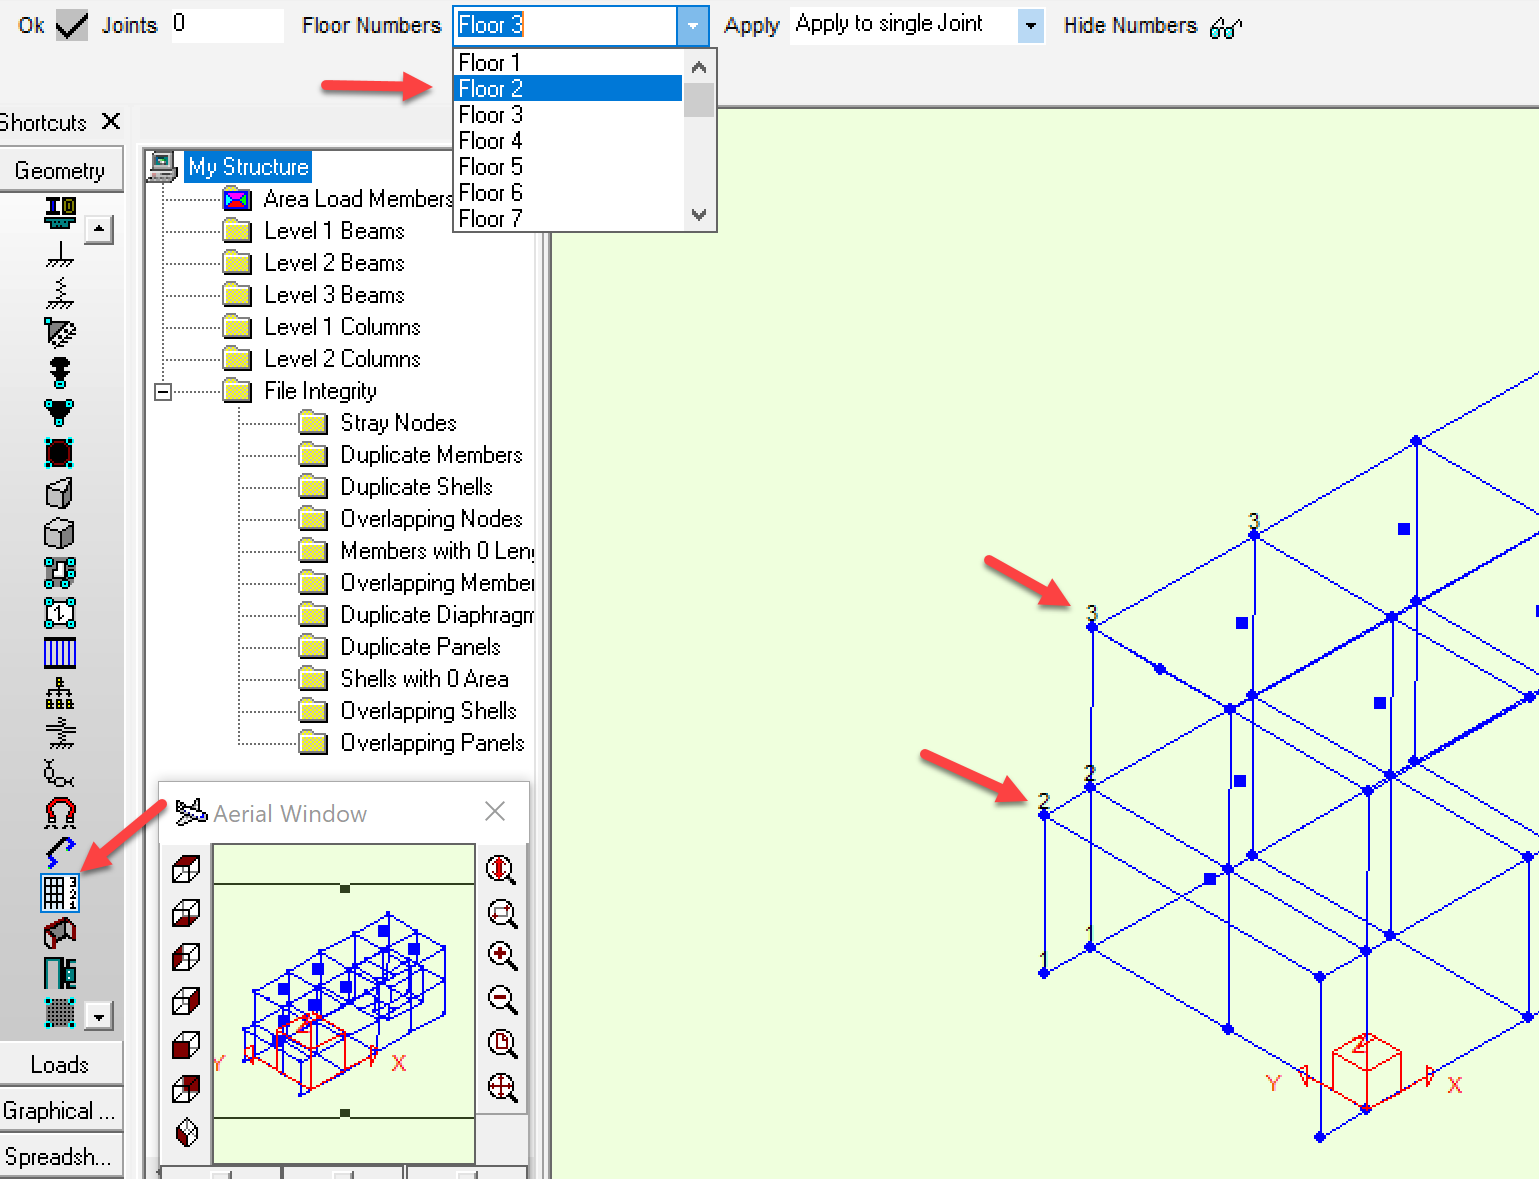1539x1179 pixels.
Task: Open the Graphical panel
Action: coord(60,1110)
